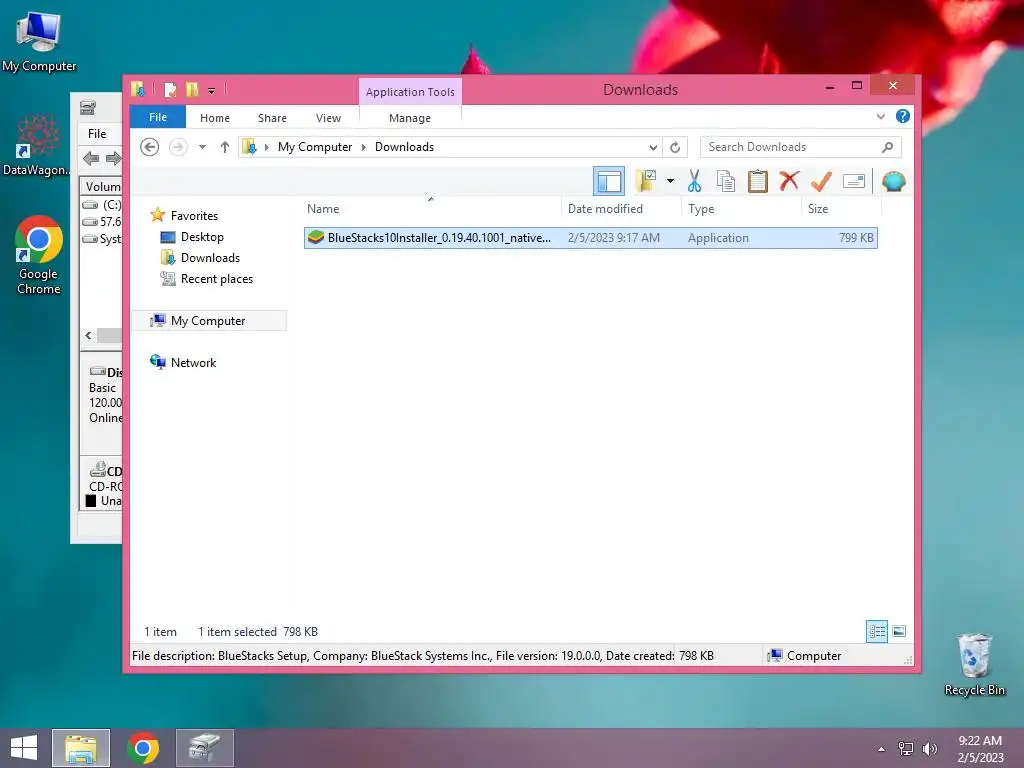Screen dimensions: 1024x768
Task: Click the search magnifier icon
Action: pyautogui.click(x=888, y=147)
